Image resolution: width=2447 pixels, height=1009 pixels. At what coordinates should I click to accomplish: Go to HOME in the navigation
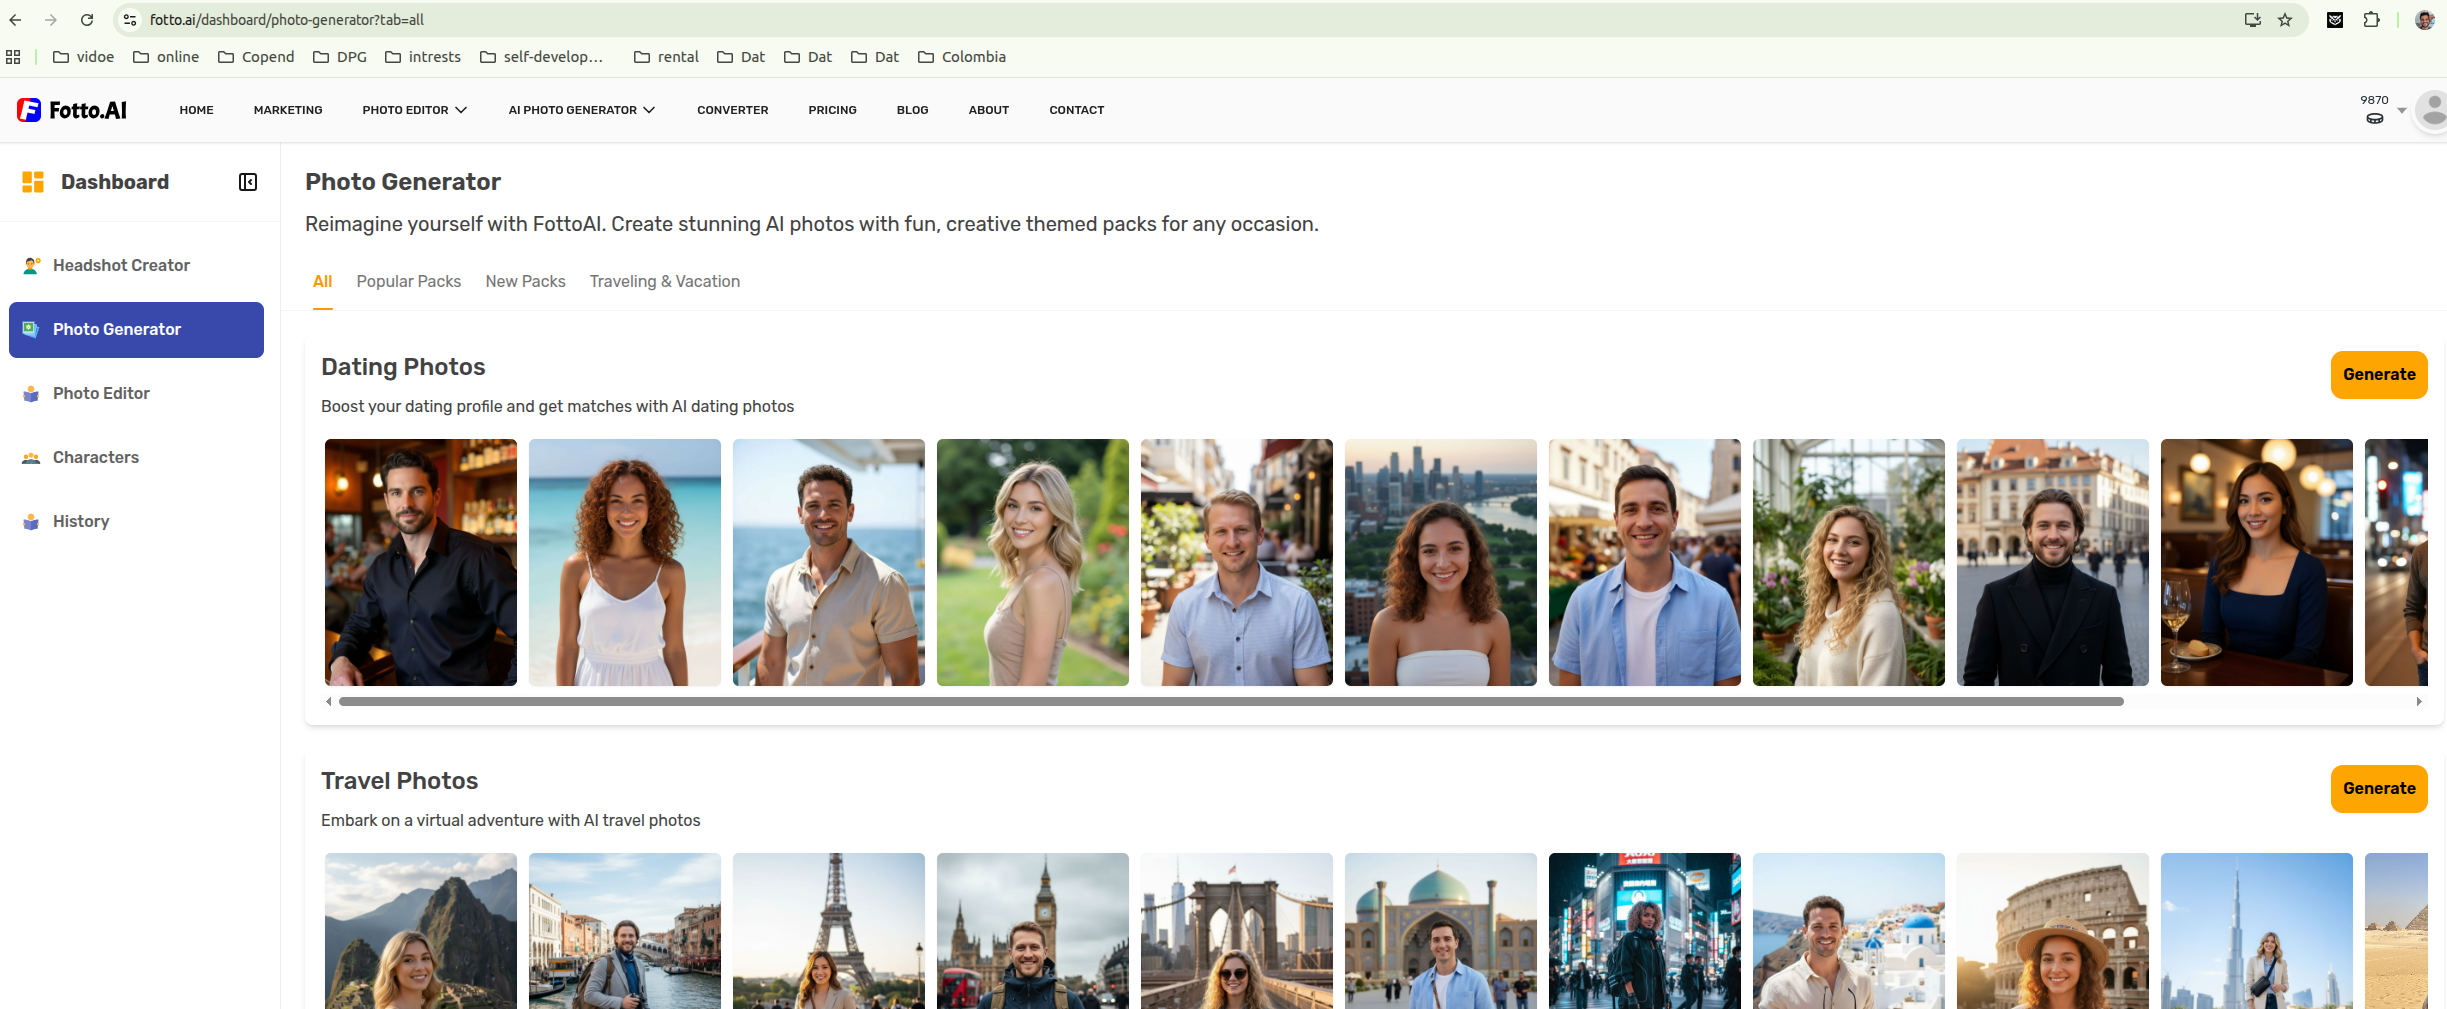point(197,110)
